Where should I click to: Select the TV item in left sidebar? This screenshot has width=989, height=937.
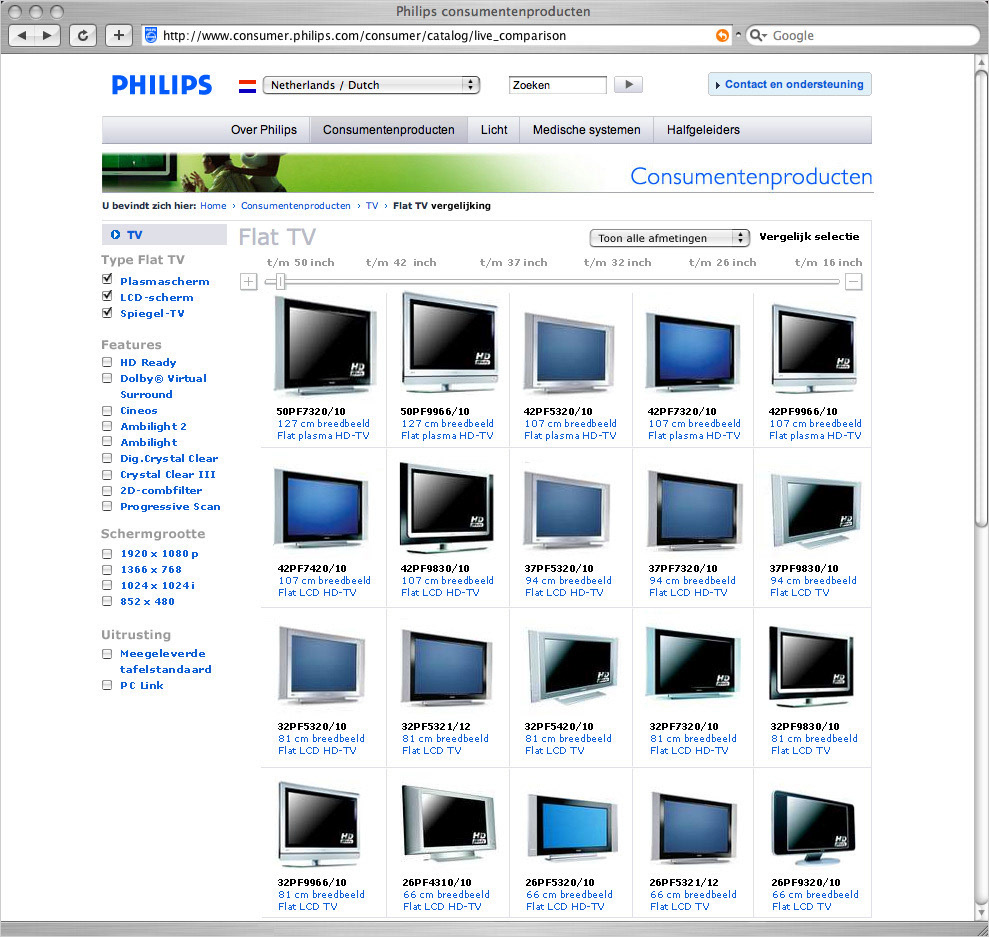pyautogui.click(x=164, y=235)
